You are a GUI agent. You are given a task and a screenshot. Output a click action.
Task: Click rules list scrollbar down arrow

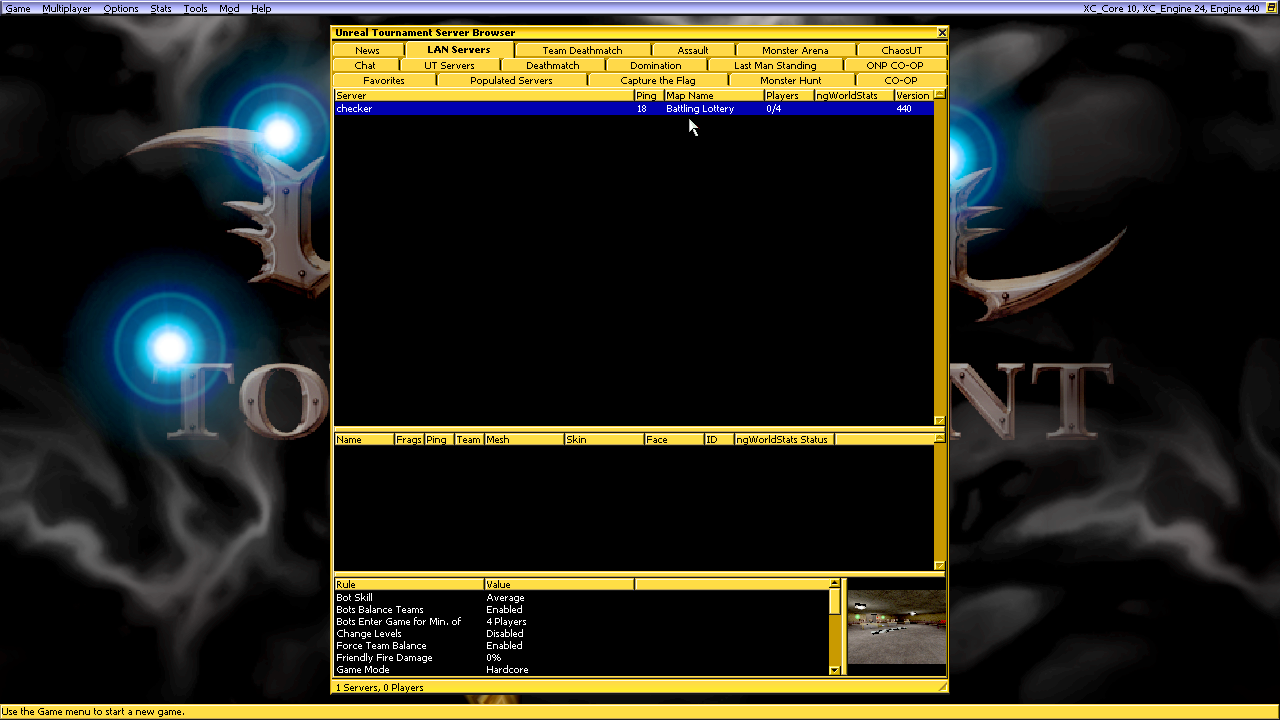pos(835,670)
